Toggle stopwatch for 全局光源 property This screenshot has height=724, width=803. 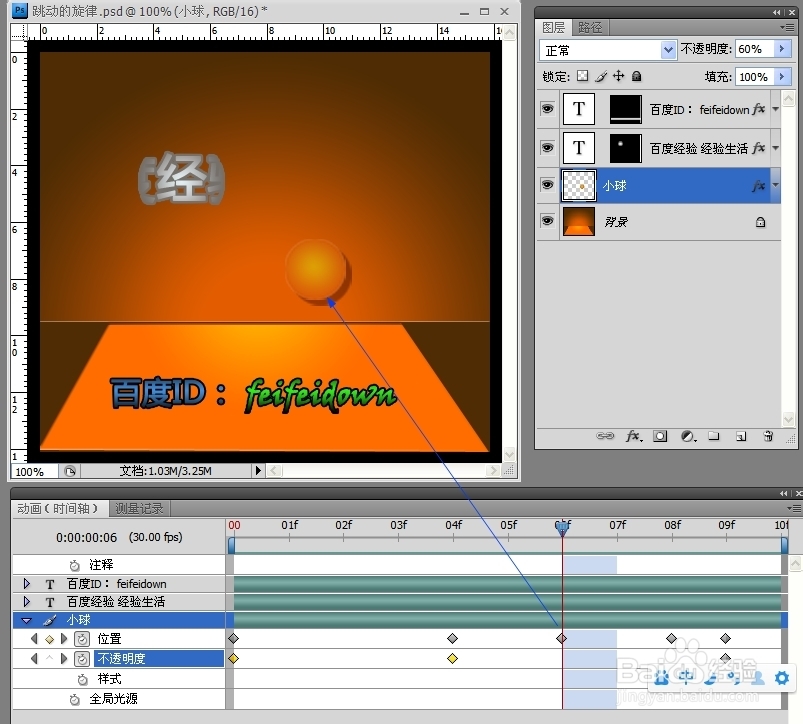75,699
